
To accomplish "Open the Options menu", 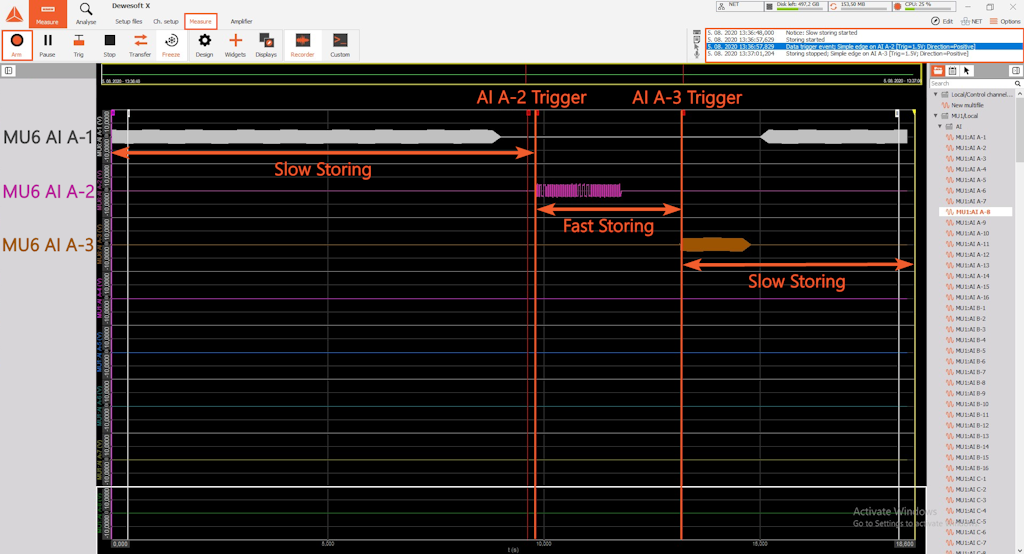I will click(1005, 21).
